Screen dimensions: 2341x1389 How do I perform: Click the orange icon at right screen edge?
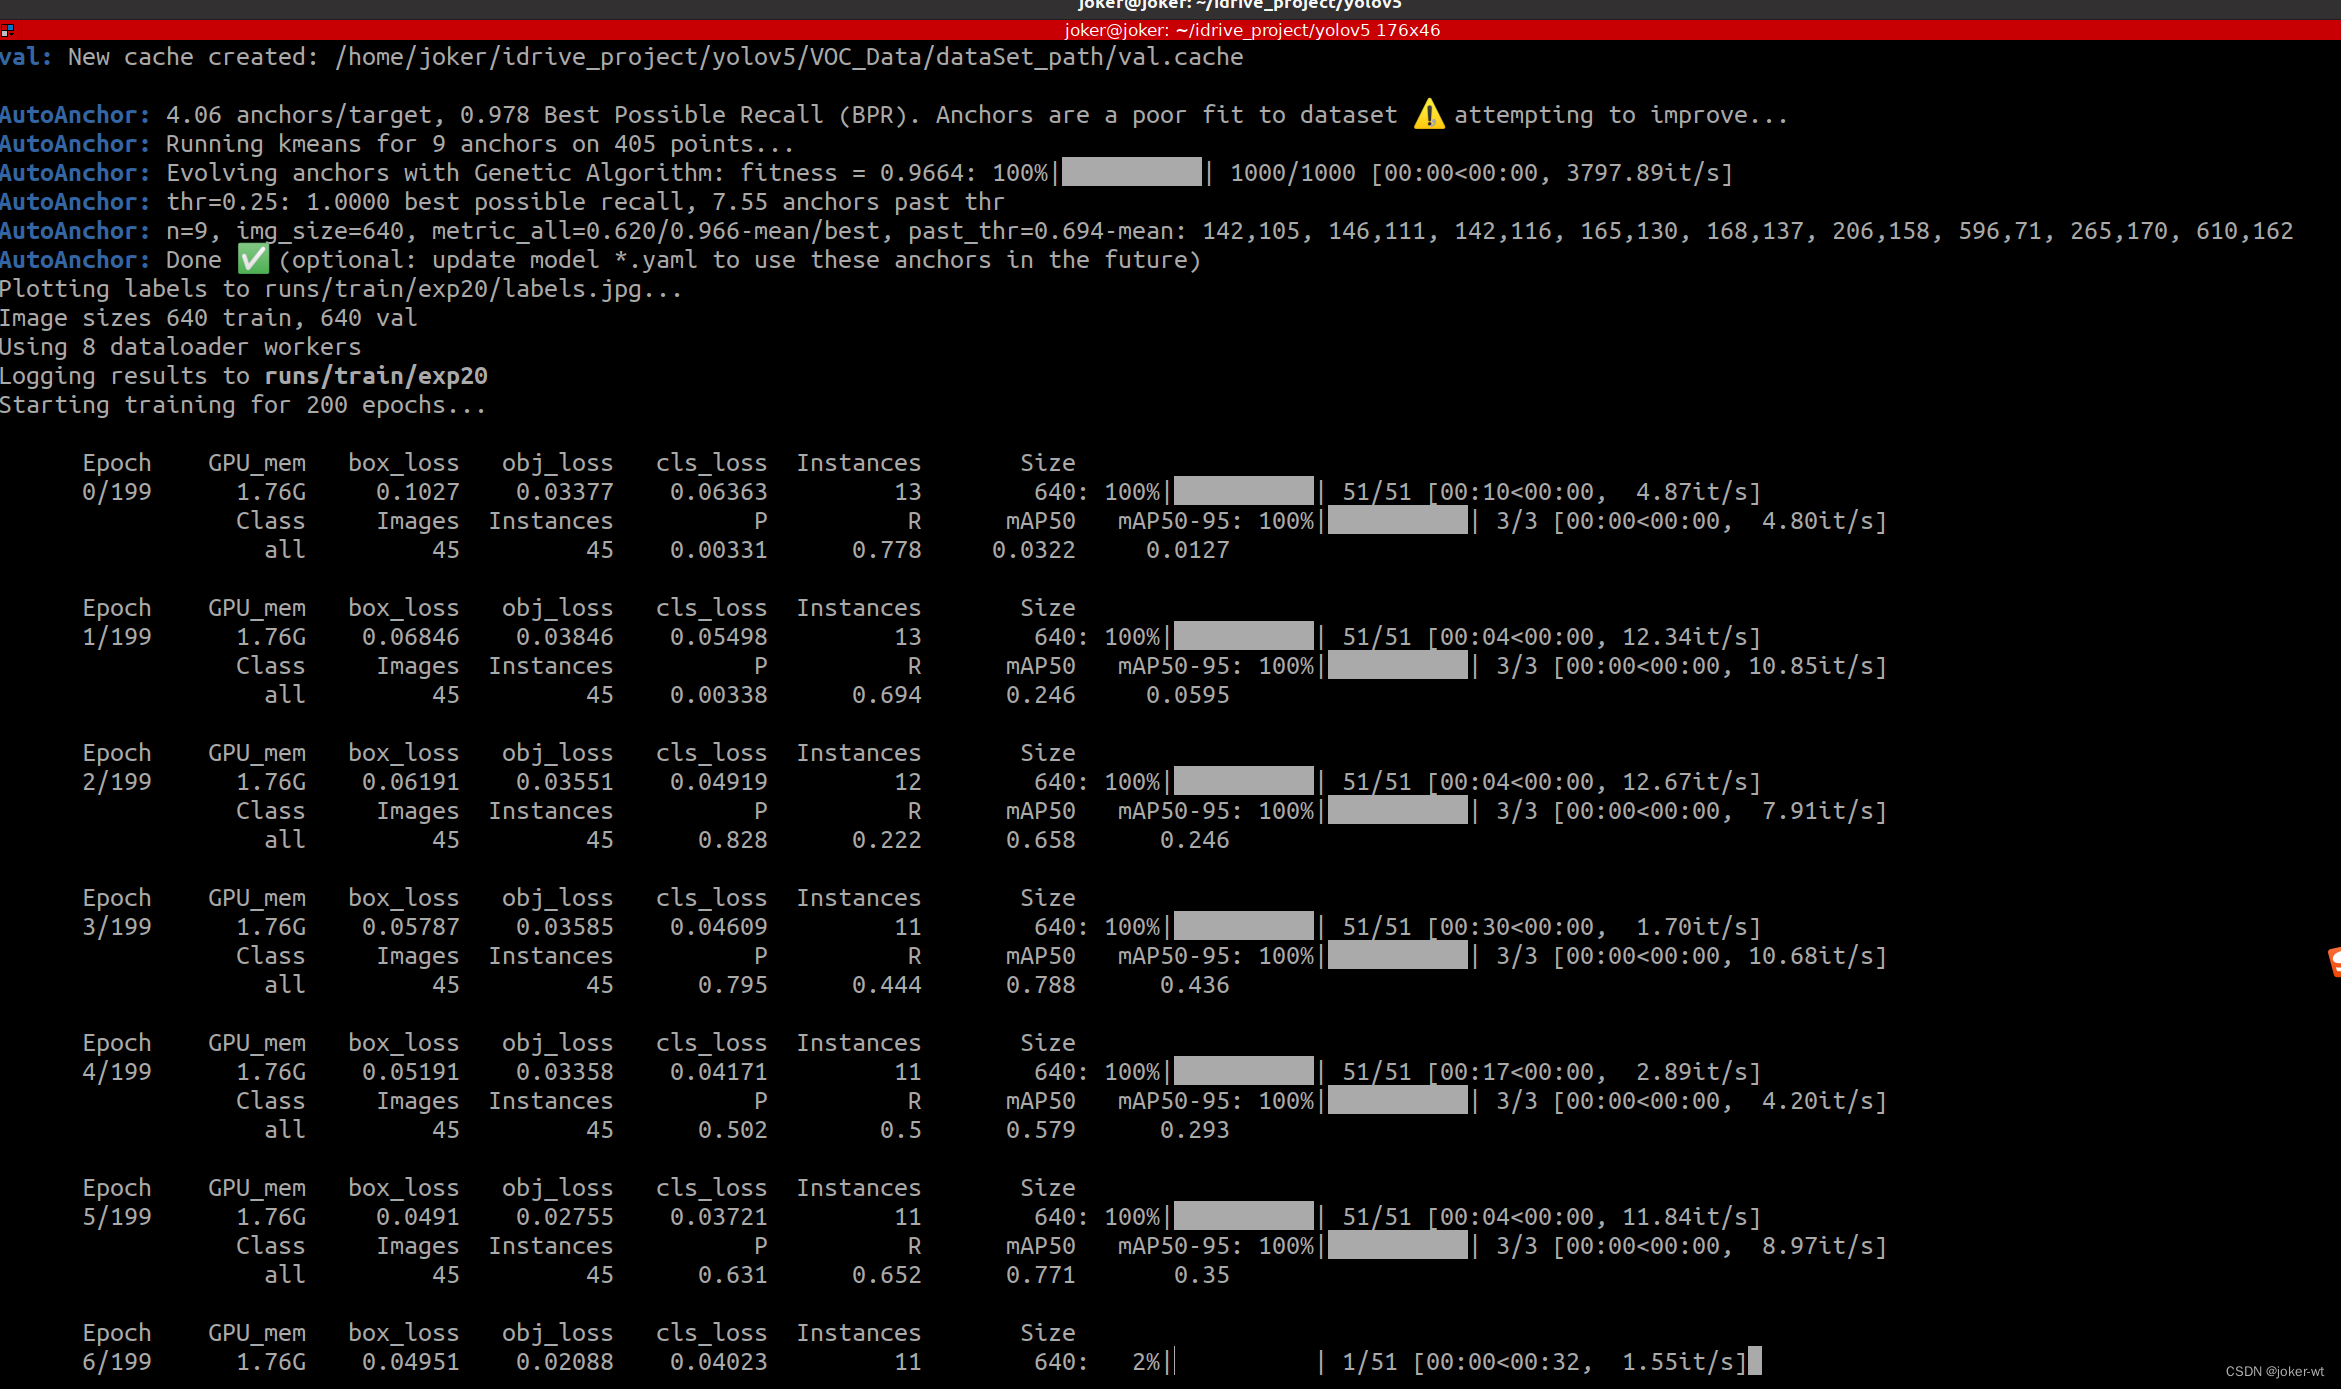pyautogui.click(x=2334, y=962)
